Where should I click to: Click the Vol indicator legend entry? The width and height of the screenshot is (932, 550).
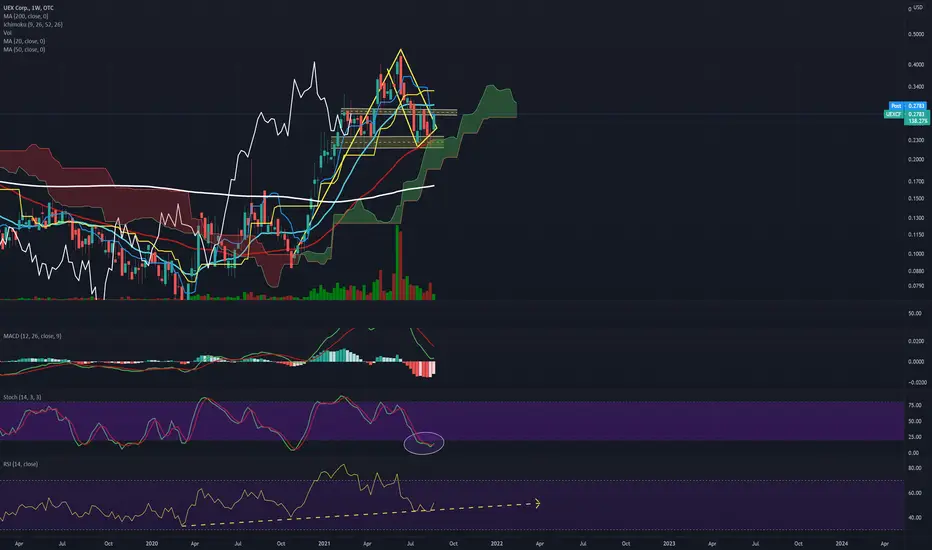(7, 33)
